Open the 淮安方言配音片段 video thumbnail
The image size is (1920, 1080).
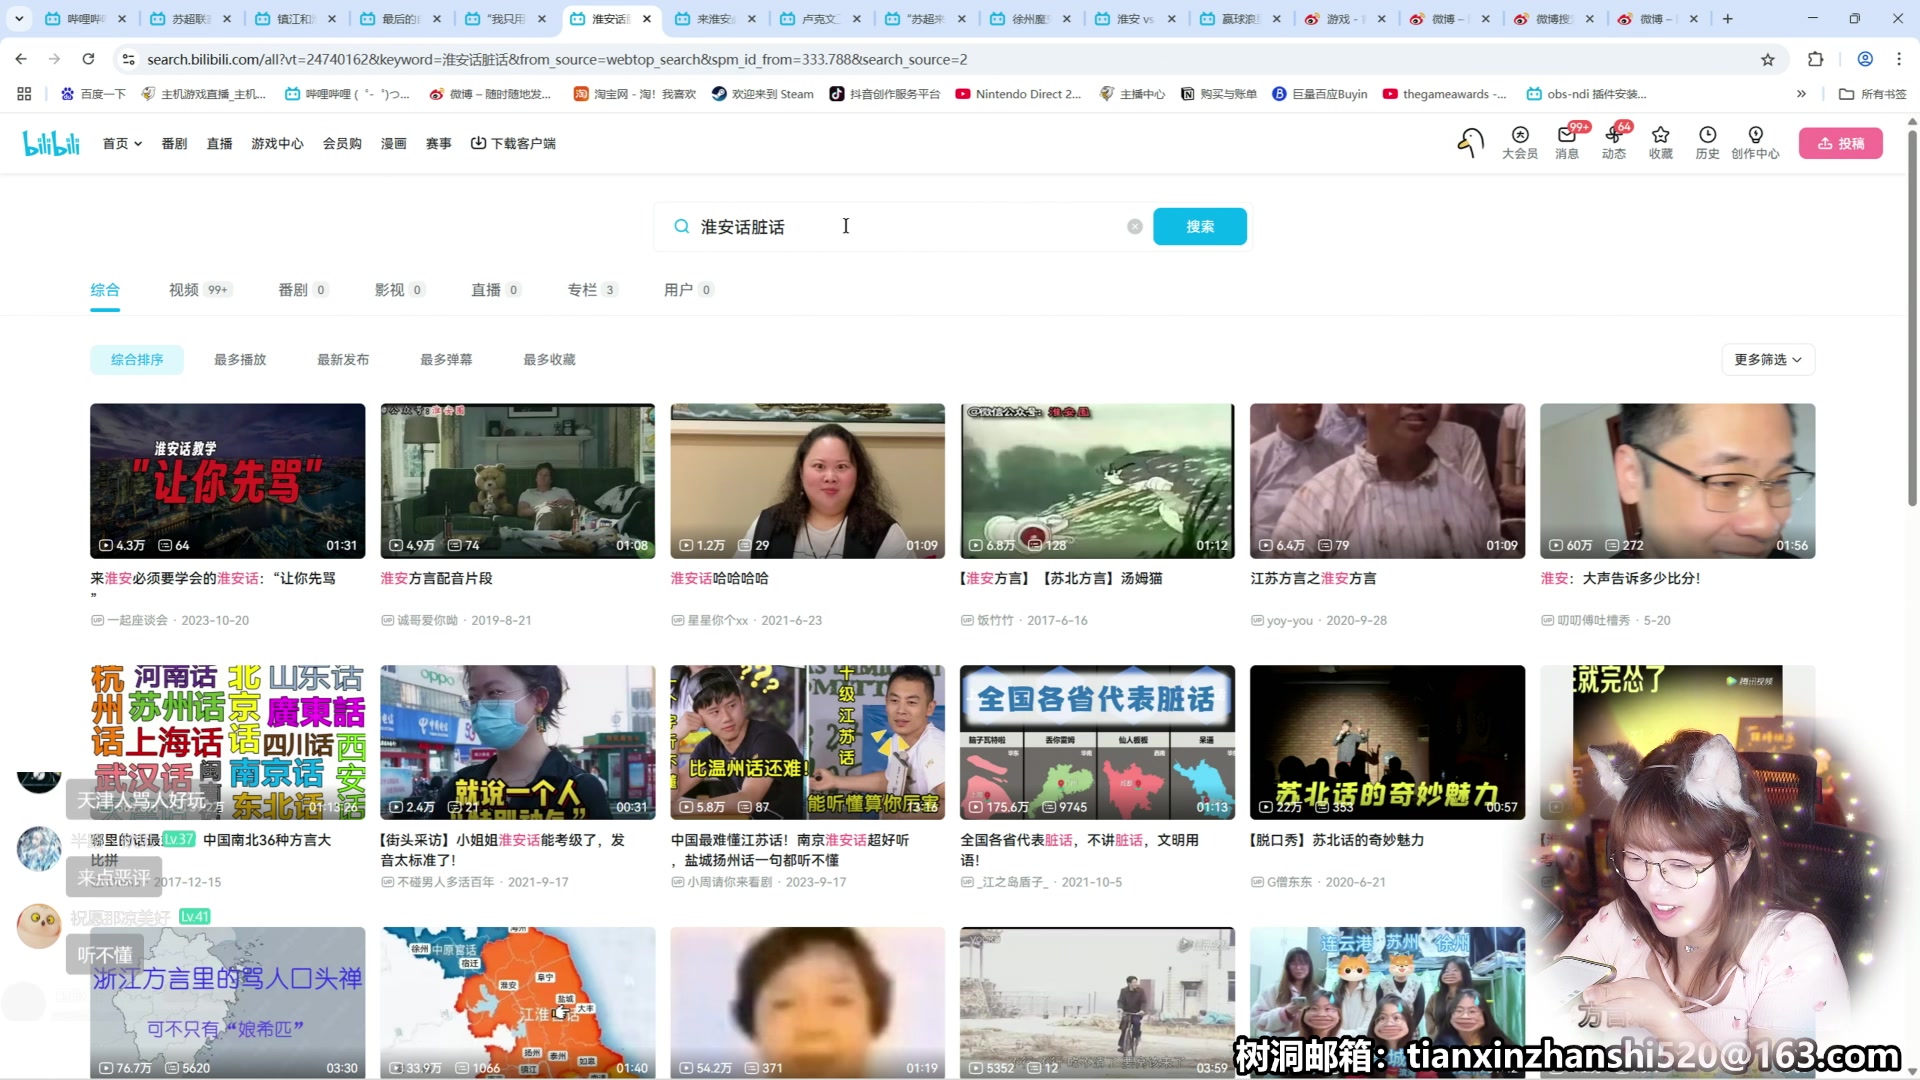click(517, 481)
